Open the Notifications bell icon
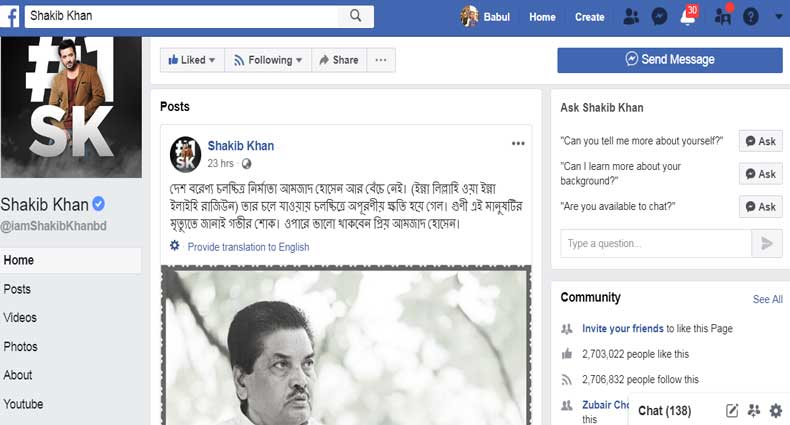 coord(688,17)
